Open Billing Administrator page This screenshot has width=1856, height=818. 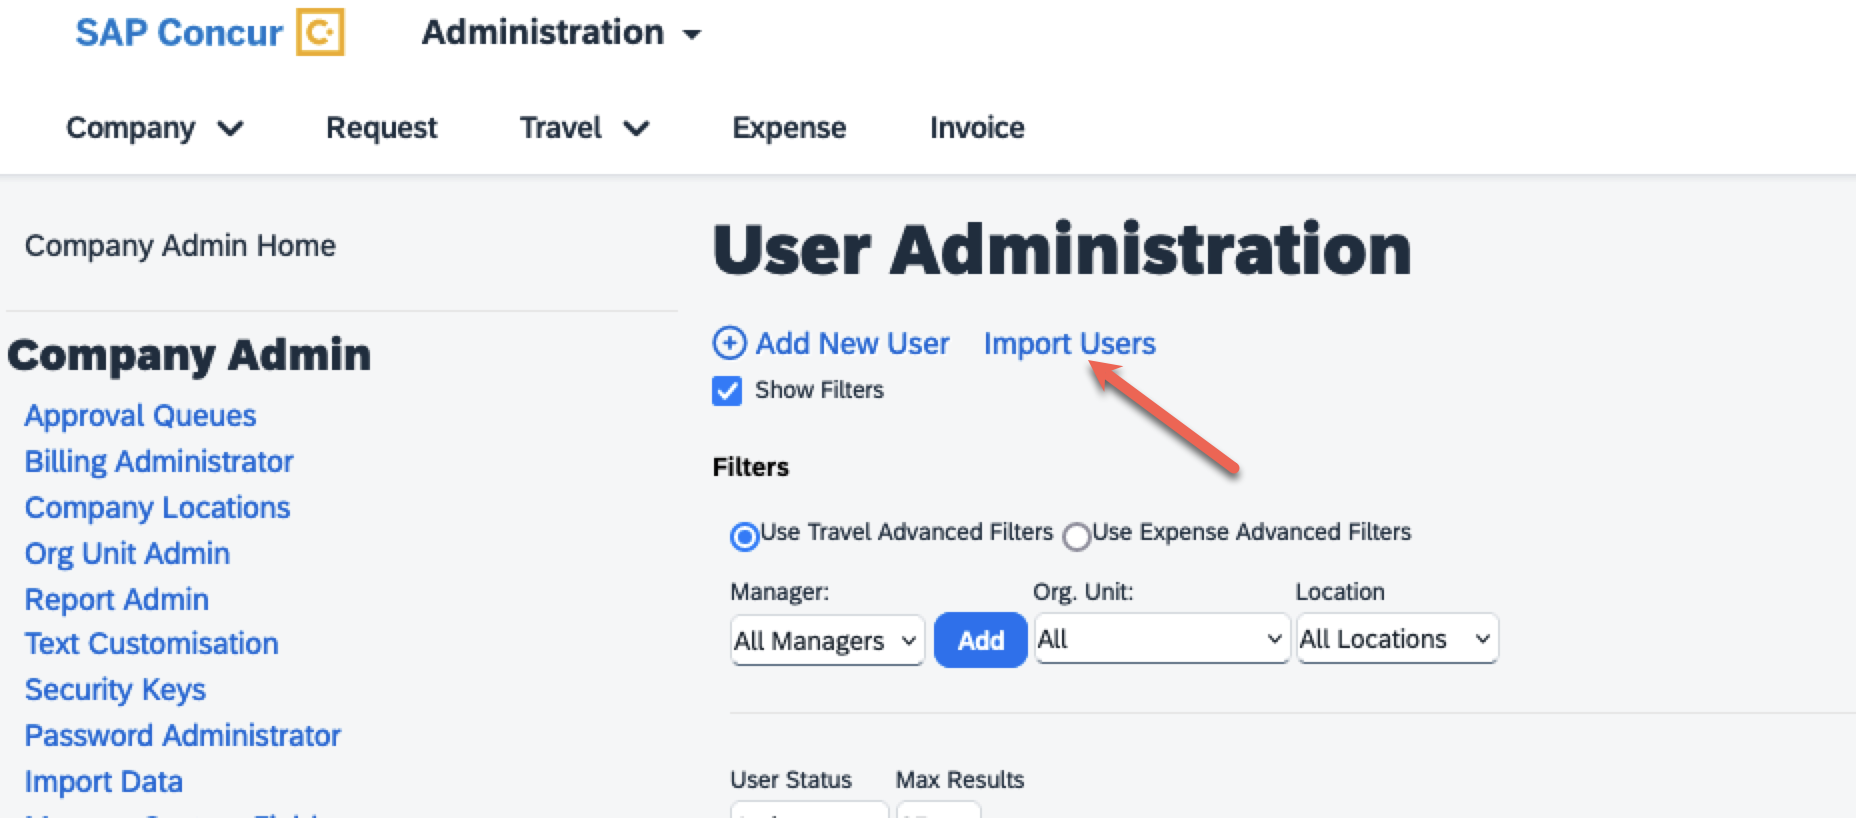(x=159, y=462)
